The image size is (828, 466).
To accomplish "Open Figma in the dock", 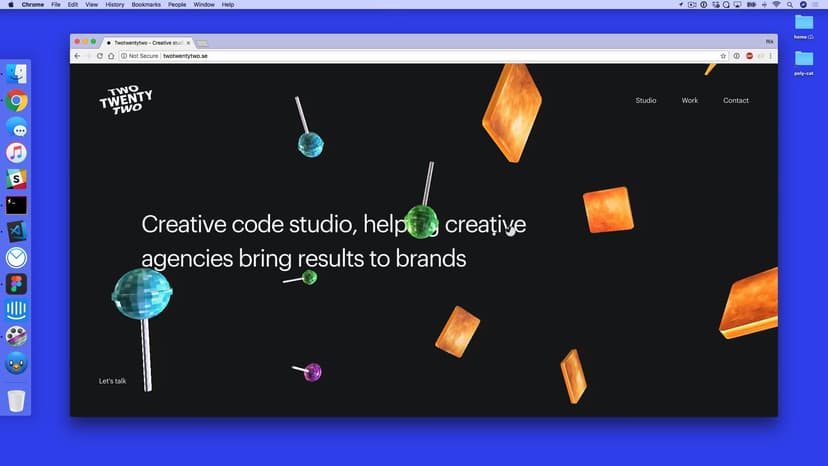I will (16, 284).
